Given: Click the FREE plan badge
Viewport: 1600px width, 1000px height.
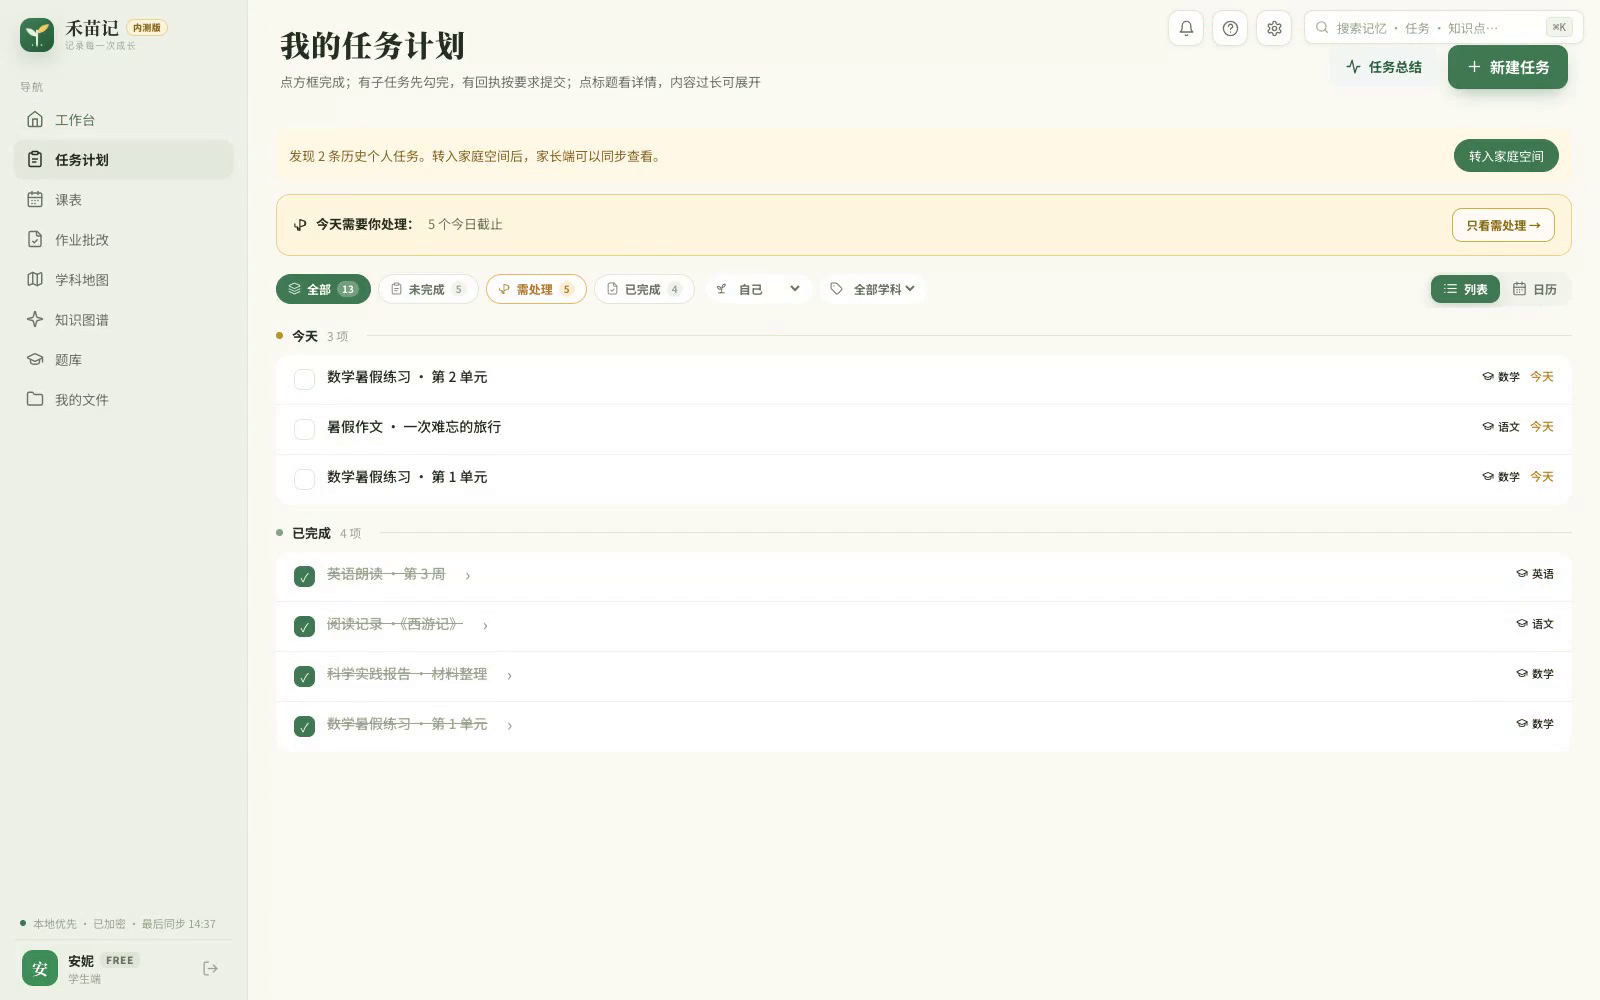Looking at the screenshot, I should [x=120, y=960].
